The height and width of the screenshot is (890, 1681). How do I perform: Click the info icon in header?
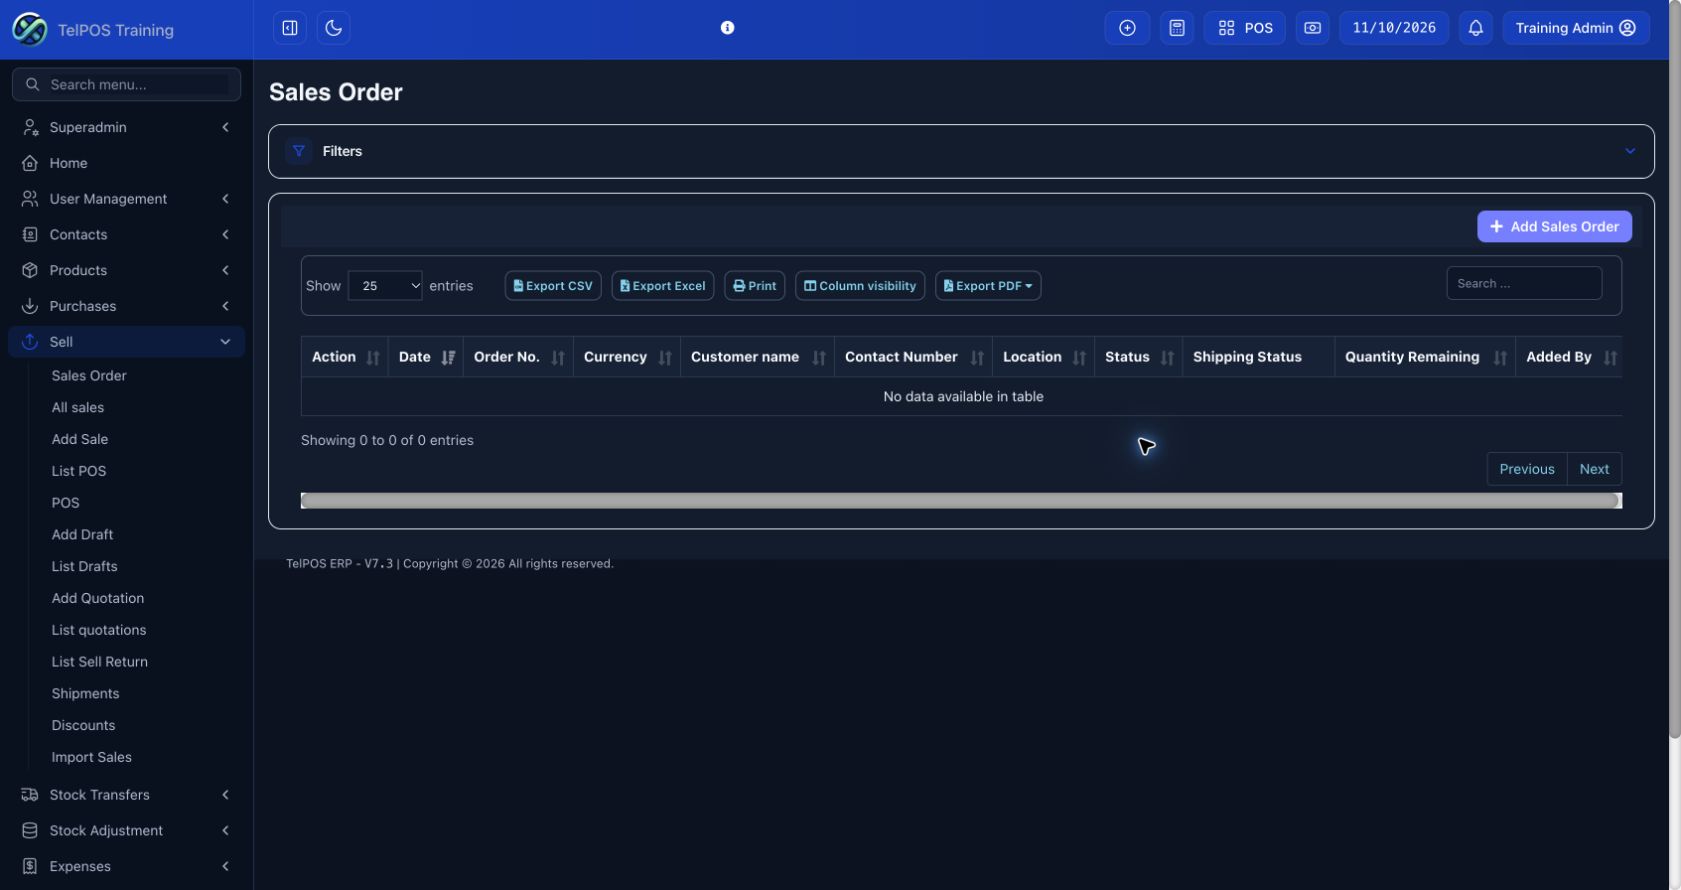click(x=728, y=28)
